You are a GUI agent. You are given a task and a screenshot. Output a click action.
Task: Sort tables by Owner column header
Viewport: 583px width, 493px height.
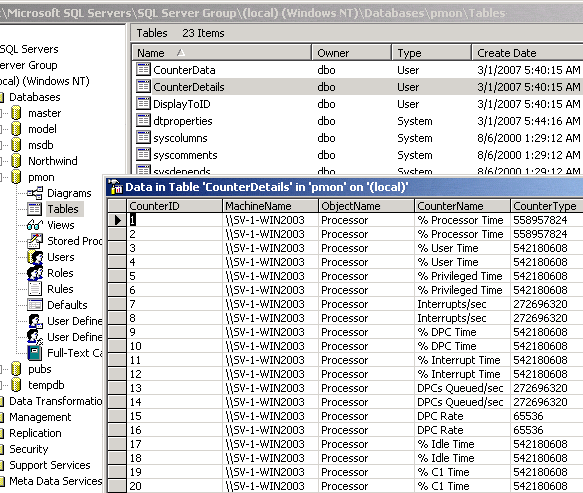[x=351, y=53]
